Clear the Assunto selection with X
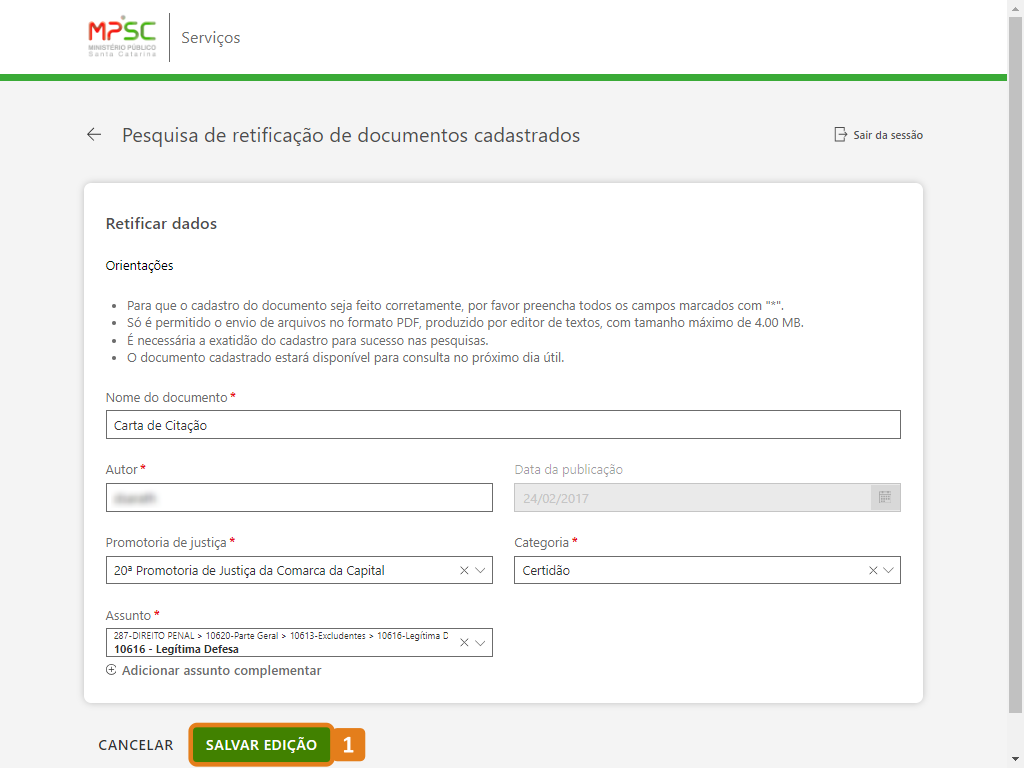1024x768 pixels. (x=464, y=642)
